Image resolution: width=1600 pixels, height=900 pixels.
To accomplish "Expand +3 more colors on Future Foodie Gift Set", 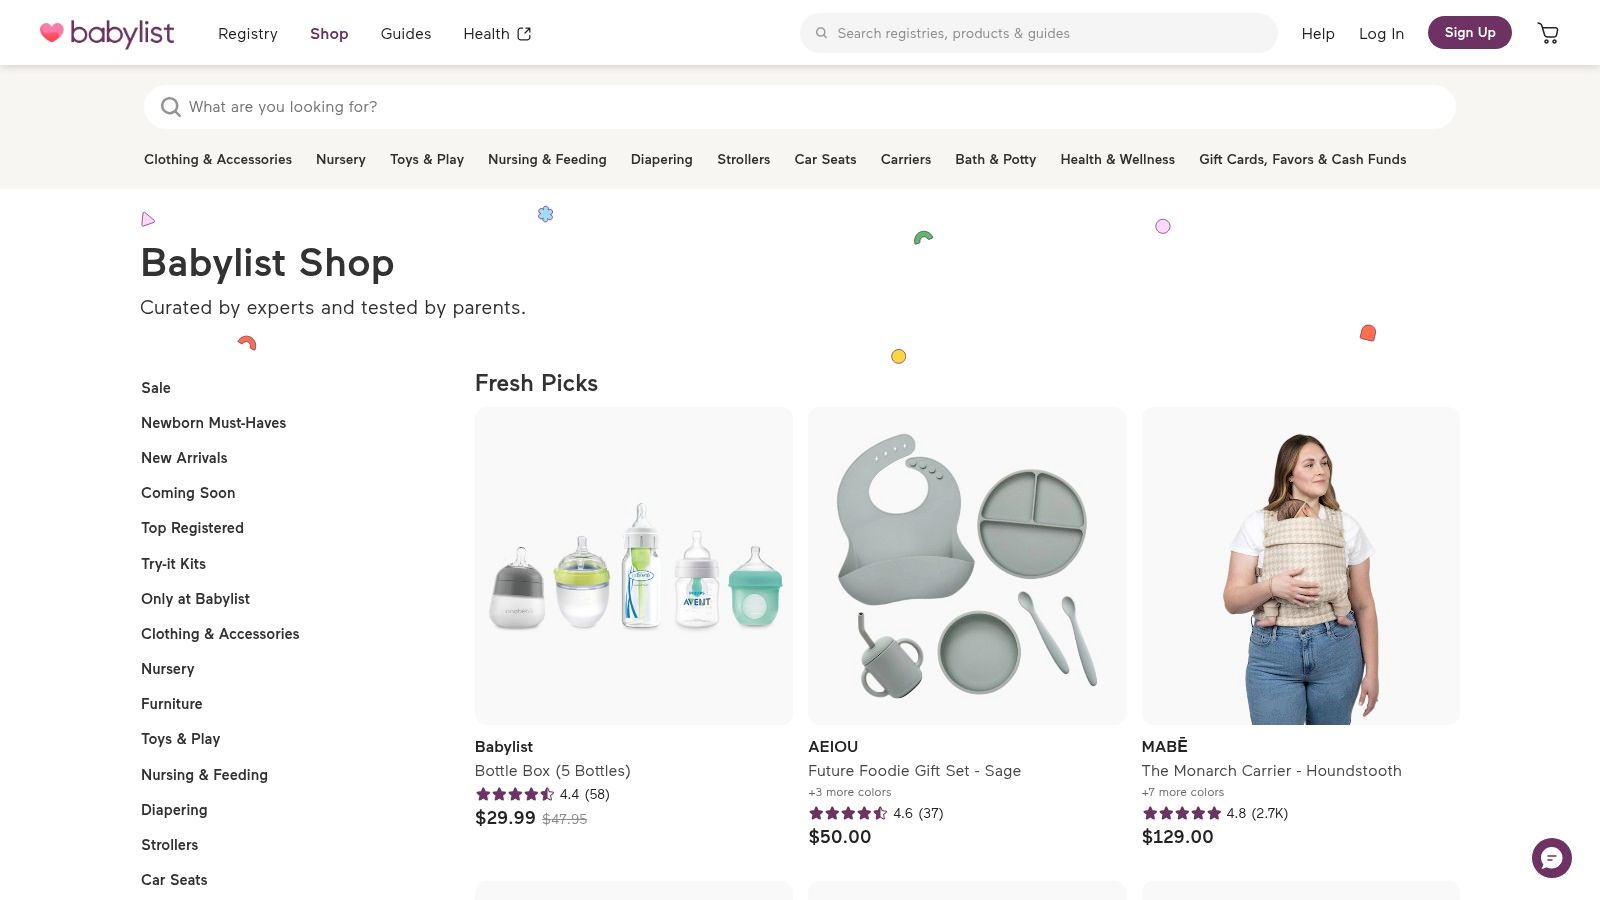I will click(x=850, y=791).
